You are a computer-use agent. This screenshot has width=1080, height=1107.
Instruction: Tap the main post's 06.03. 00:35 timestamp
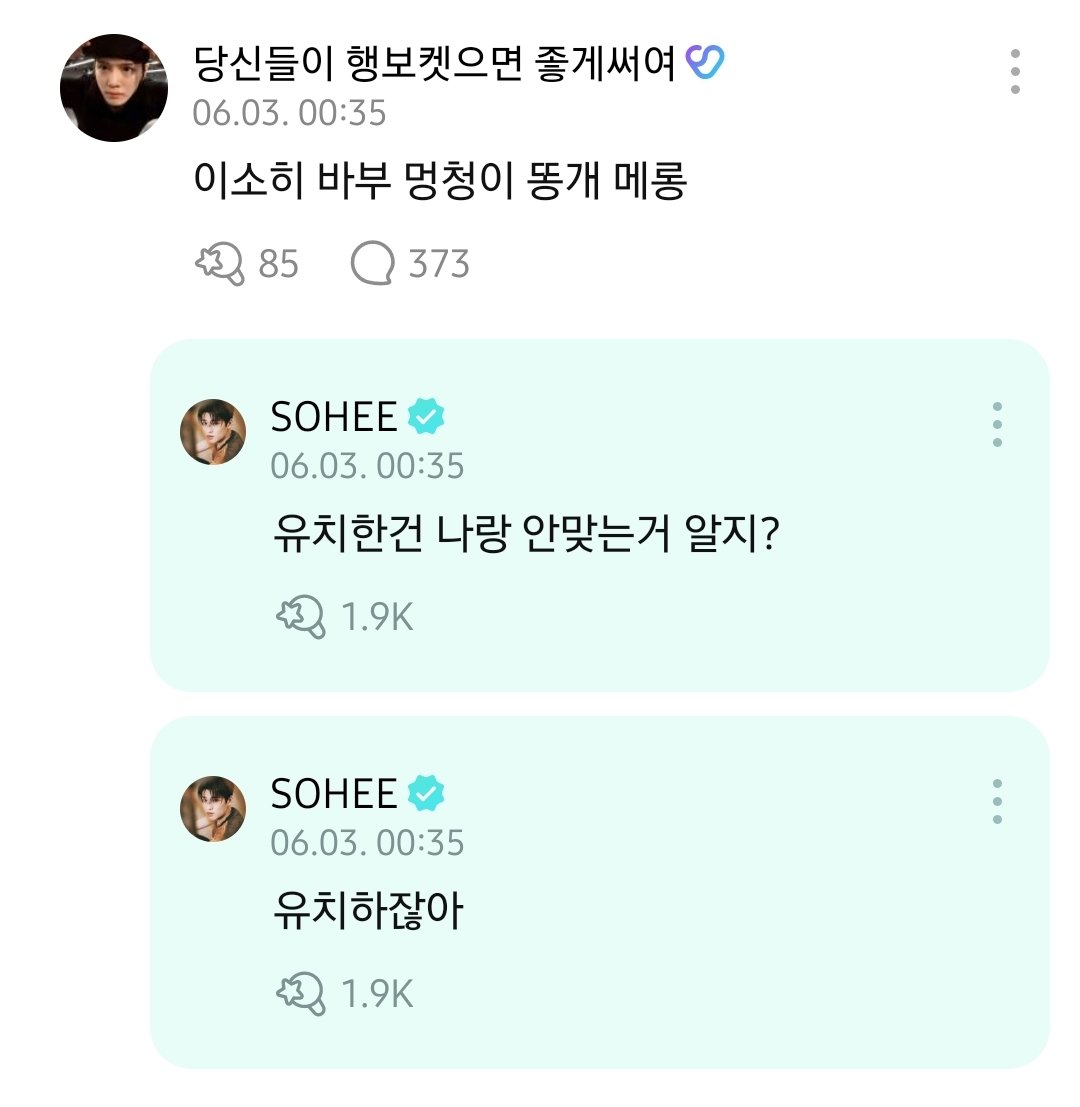289,113
